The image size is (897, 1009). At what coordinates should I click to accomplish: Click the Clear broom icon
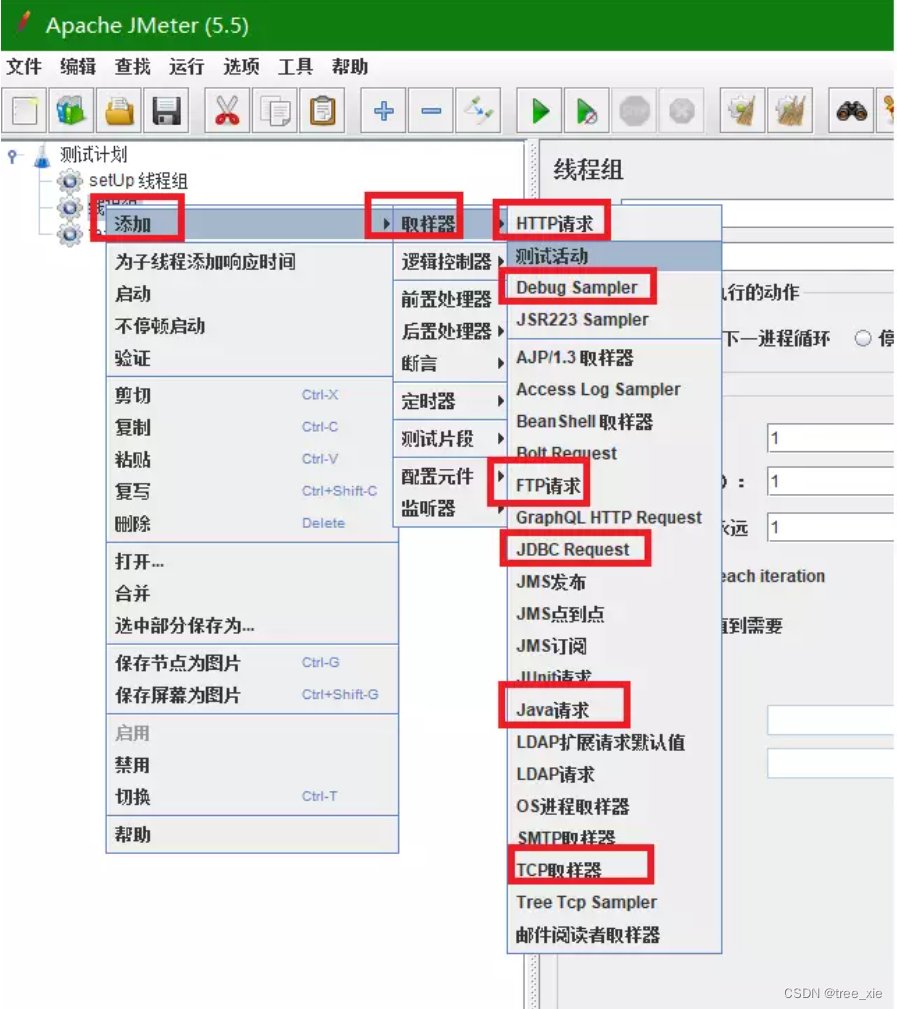pos(743,111)
